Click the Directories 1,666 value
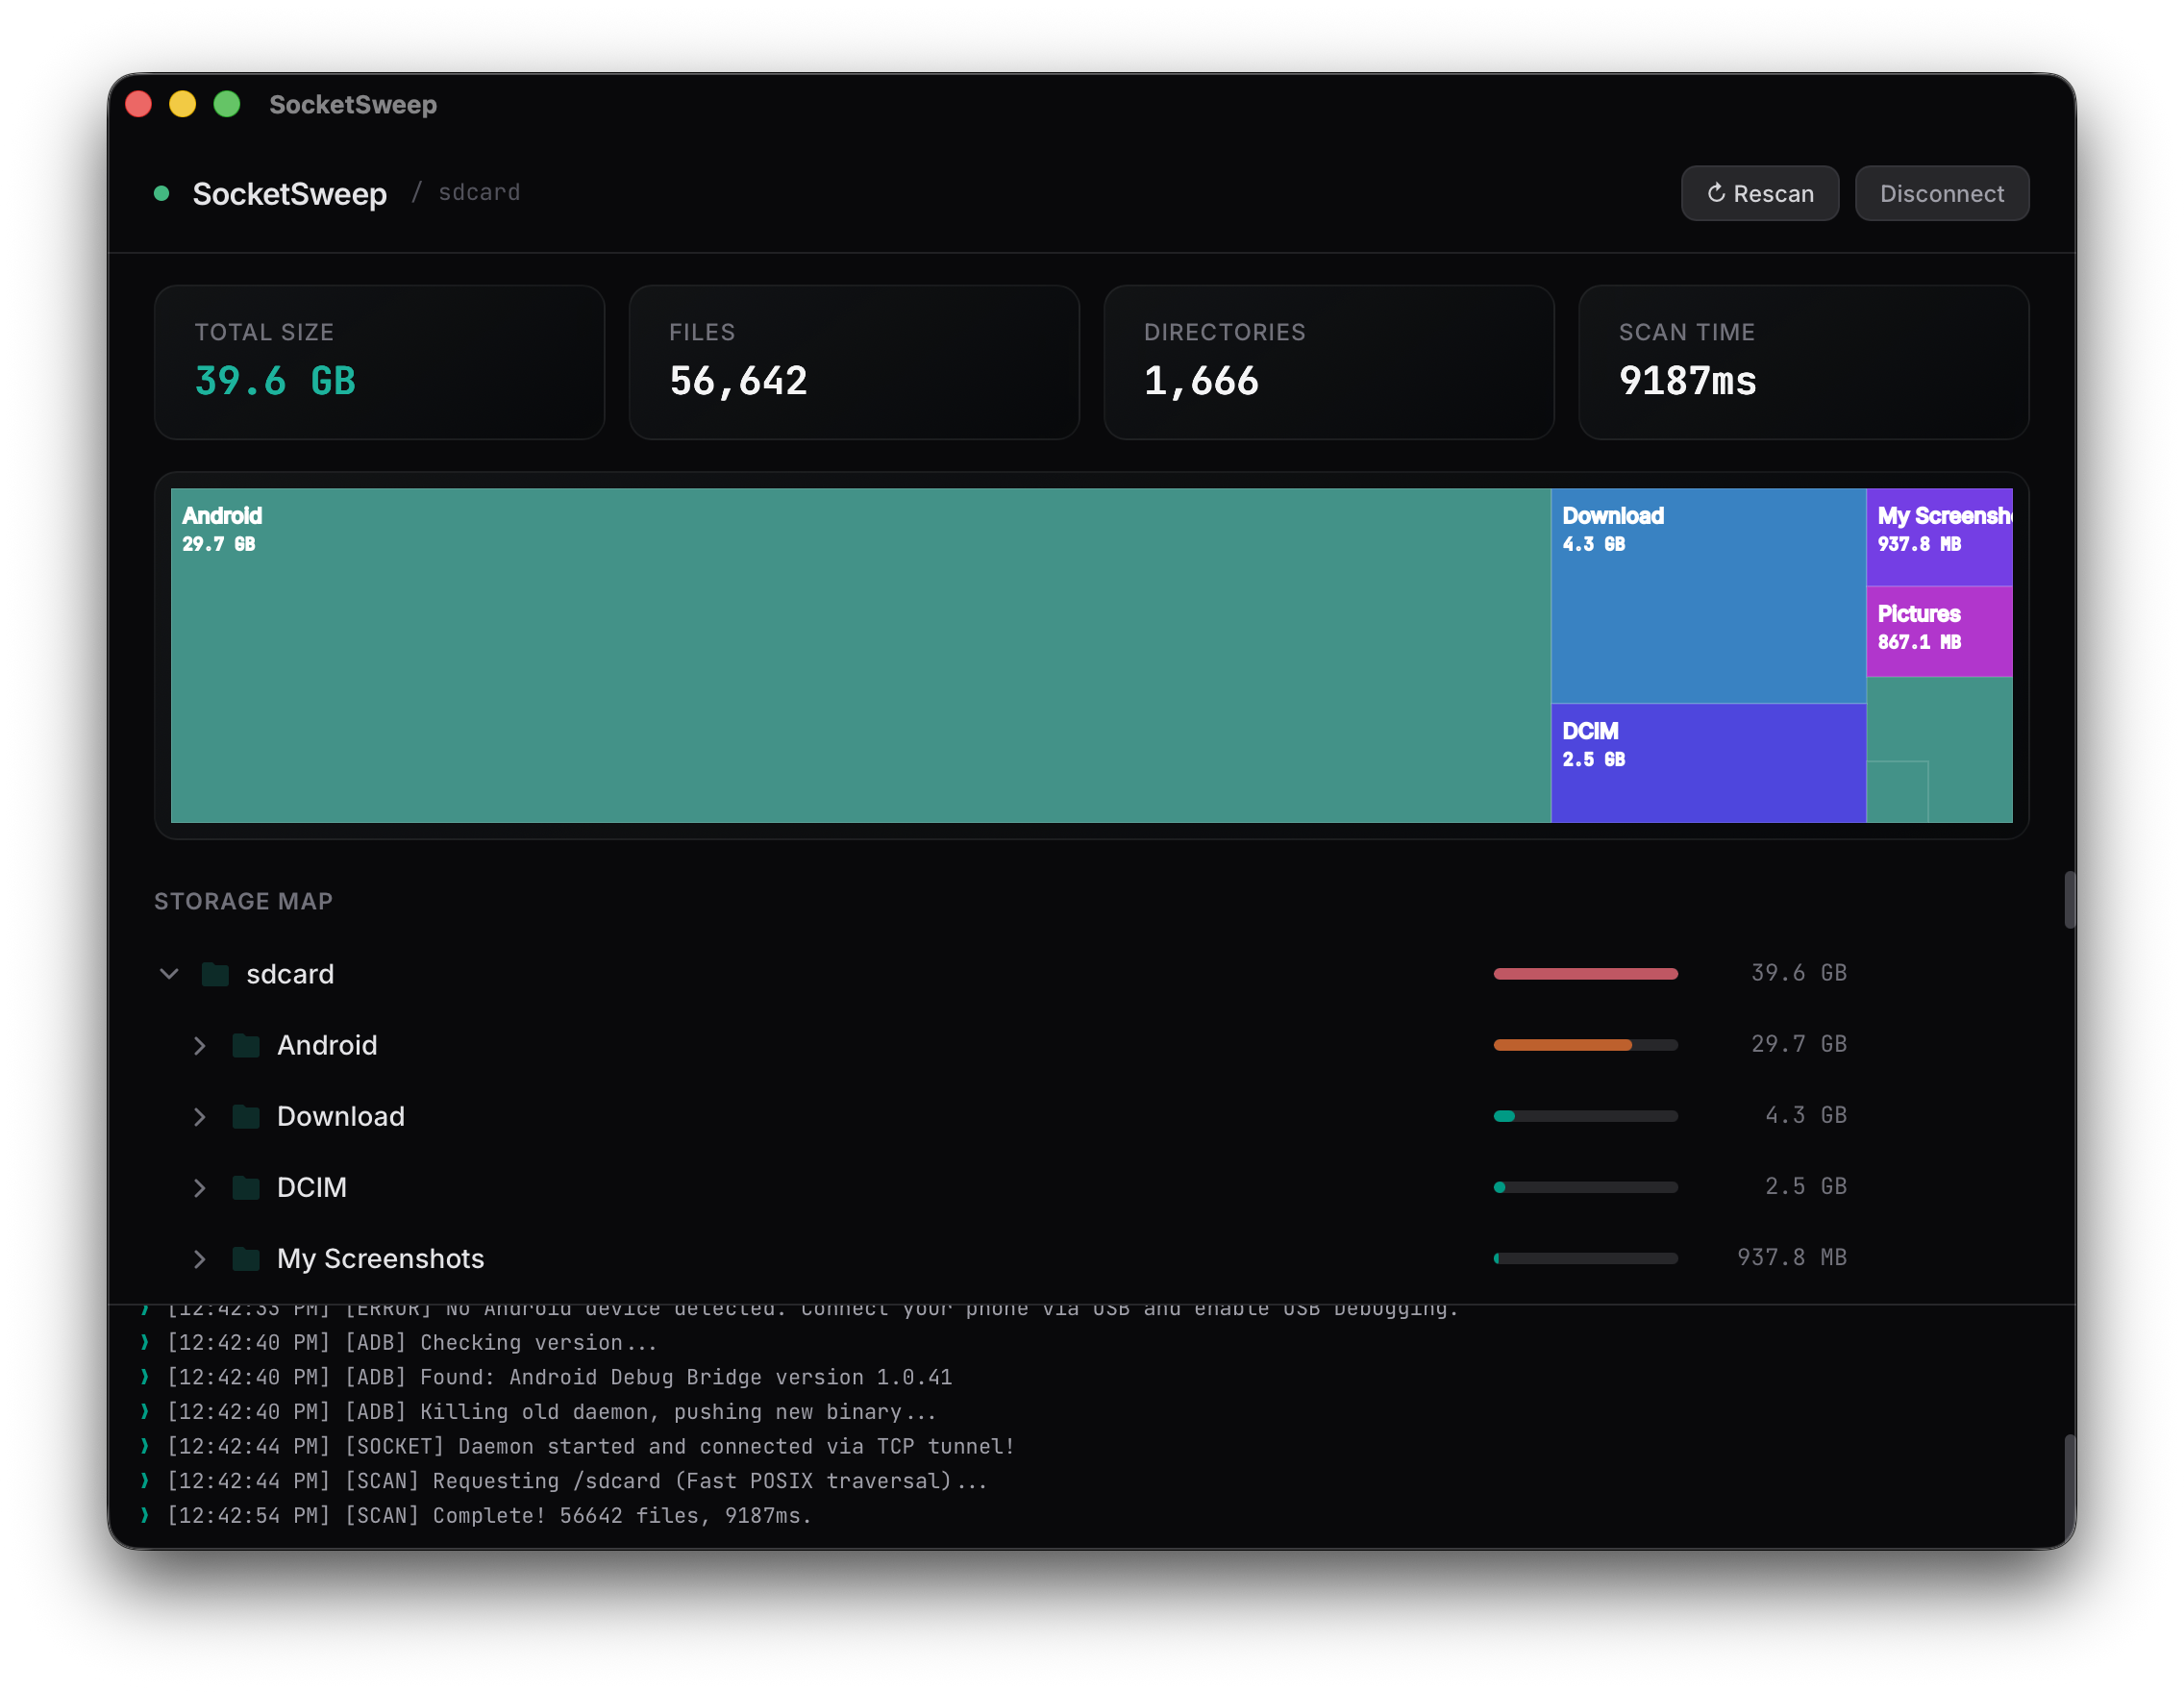2184x1692 pixels. 1201,381
